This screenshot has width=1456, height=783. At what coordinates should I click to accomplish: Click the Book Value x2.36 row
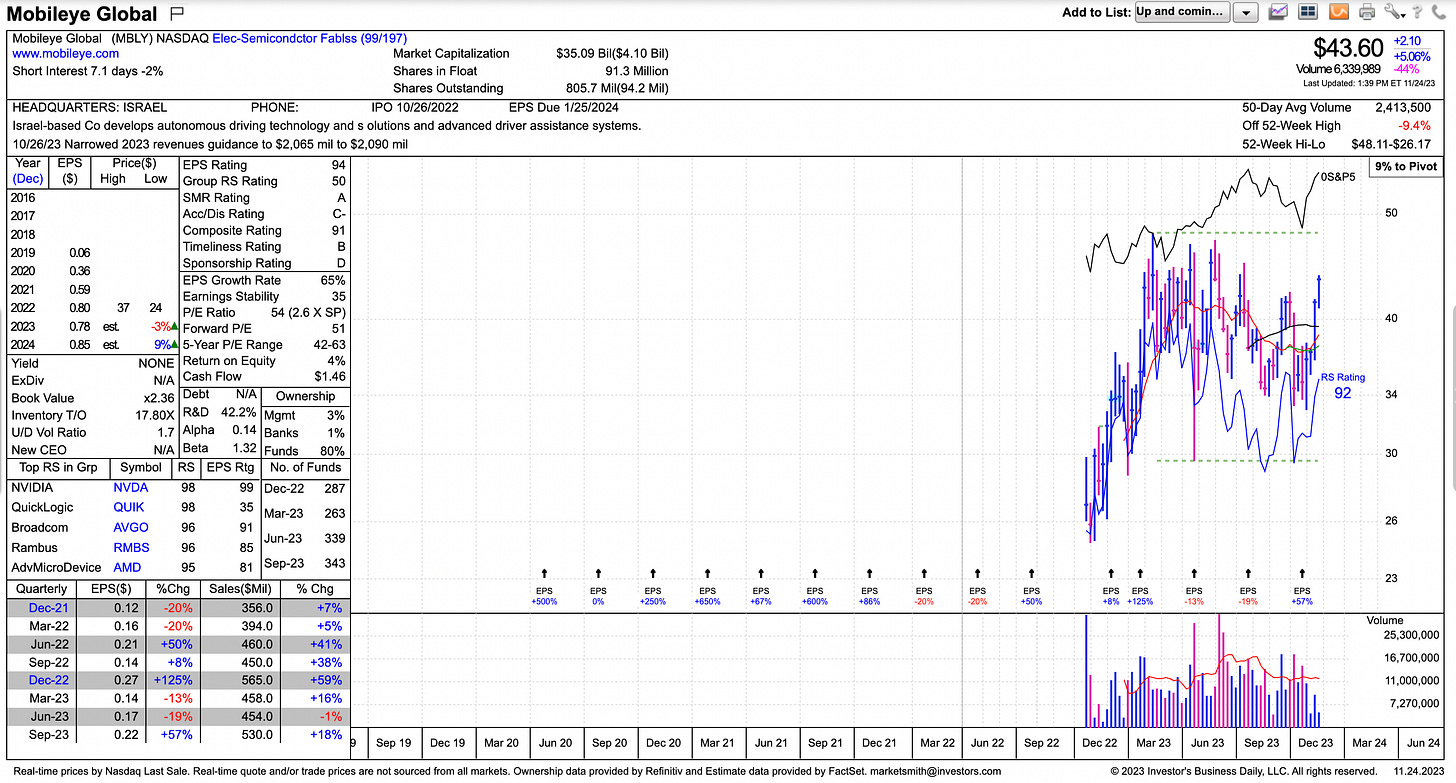point(92,398)
